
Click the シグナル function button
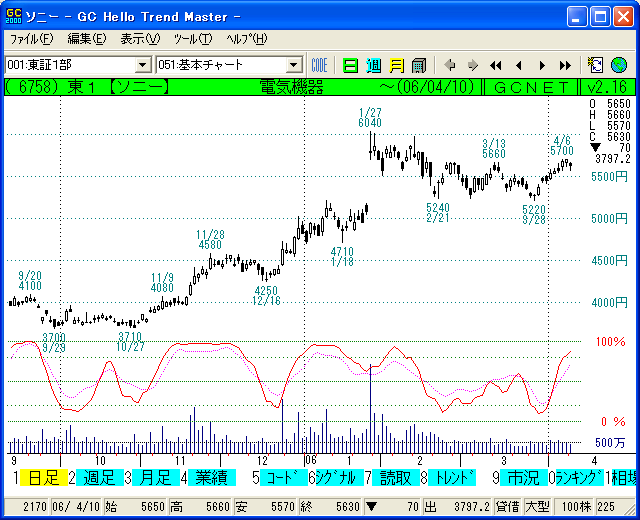(x=340, y=478)
